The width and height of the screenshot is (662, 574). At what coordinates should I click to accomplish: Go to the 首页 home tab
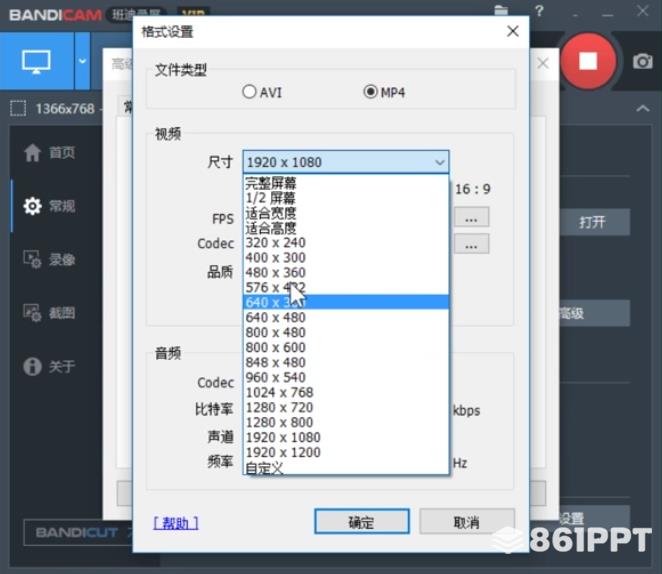tap(50, 152)
